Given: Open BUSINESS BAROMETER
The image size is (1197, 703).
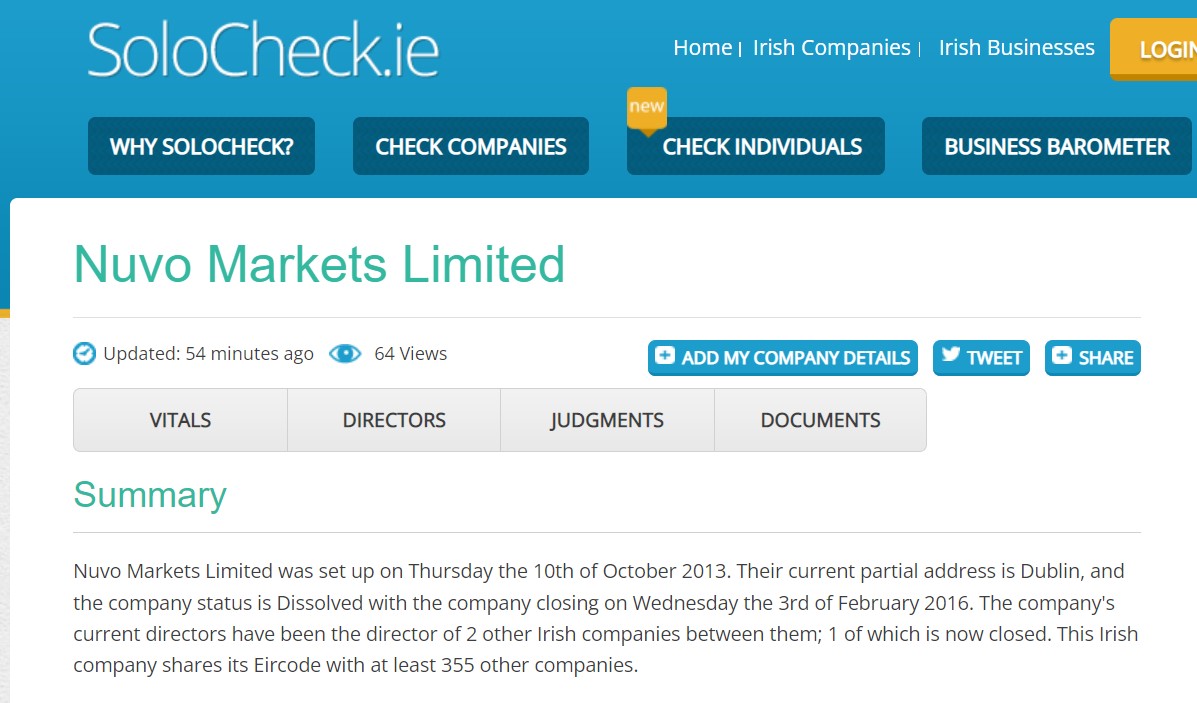Looking at the screenshot, I should 1056,146.
